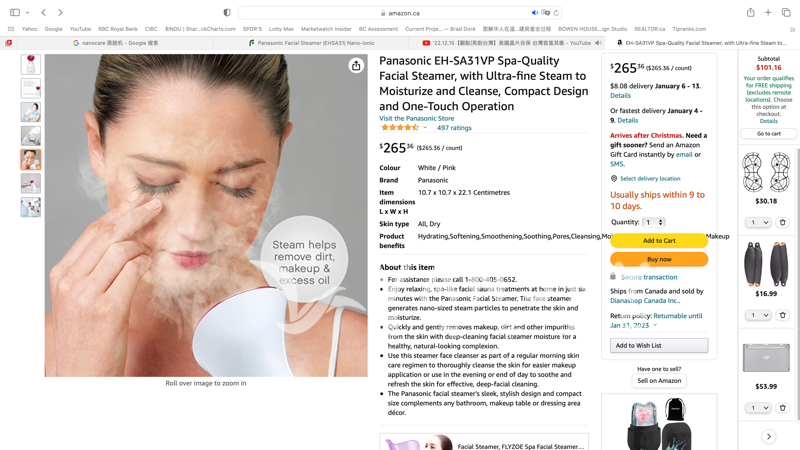Reload page using address bar icon
This screenshot has width=800, height=450.
coord(556,13)
